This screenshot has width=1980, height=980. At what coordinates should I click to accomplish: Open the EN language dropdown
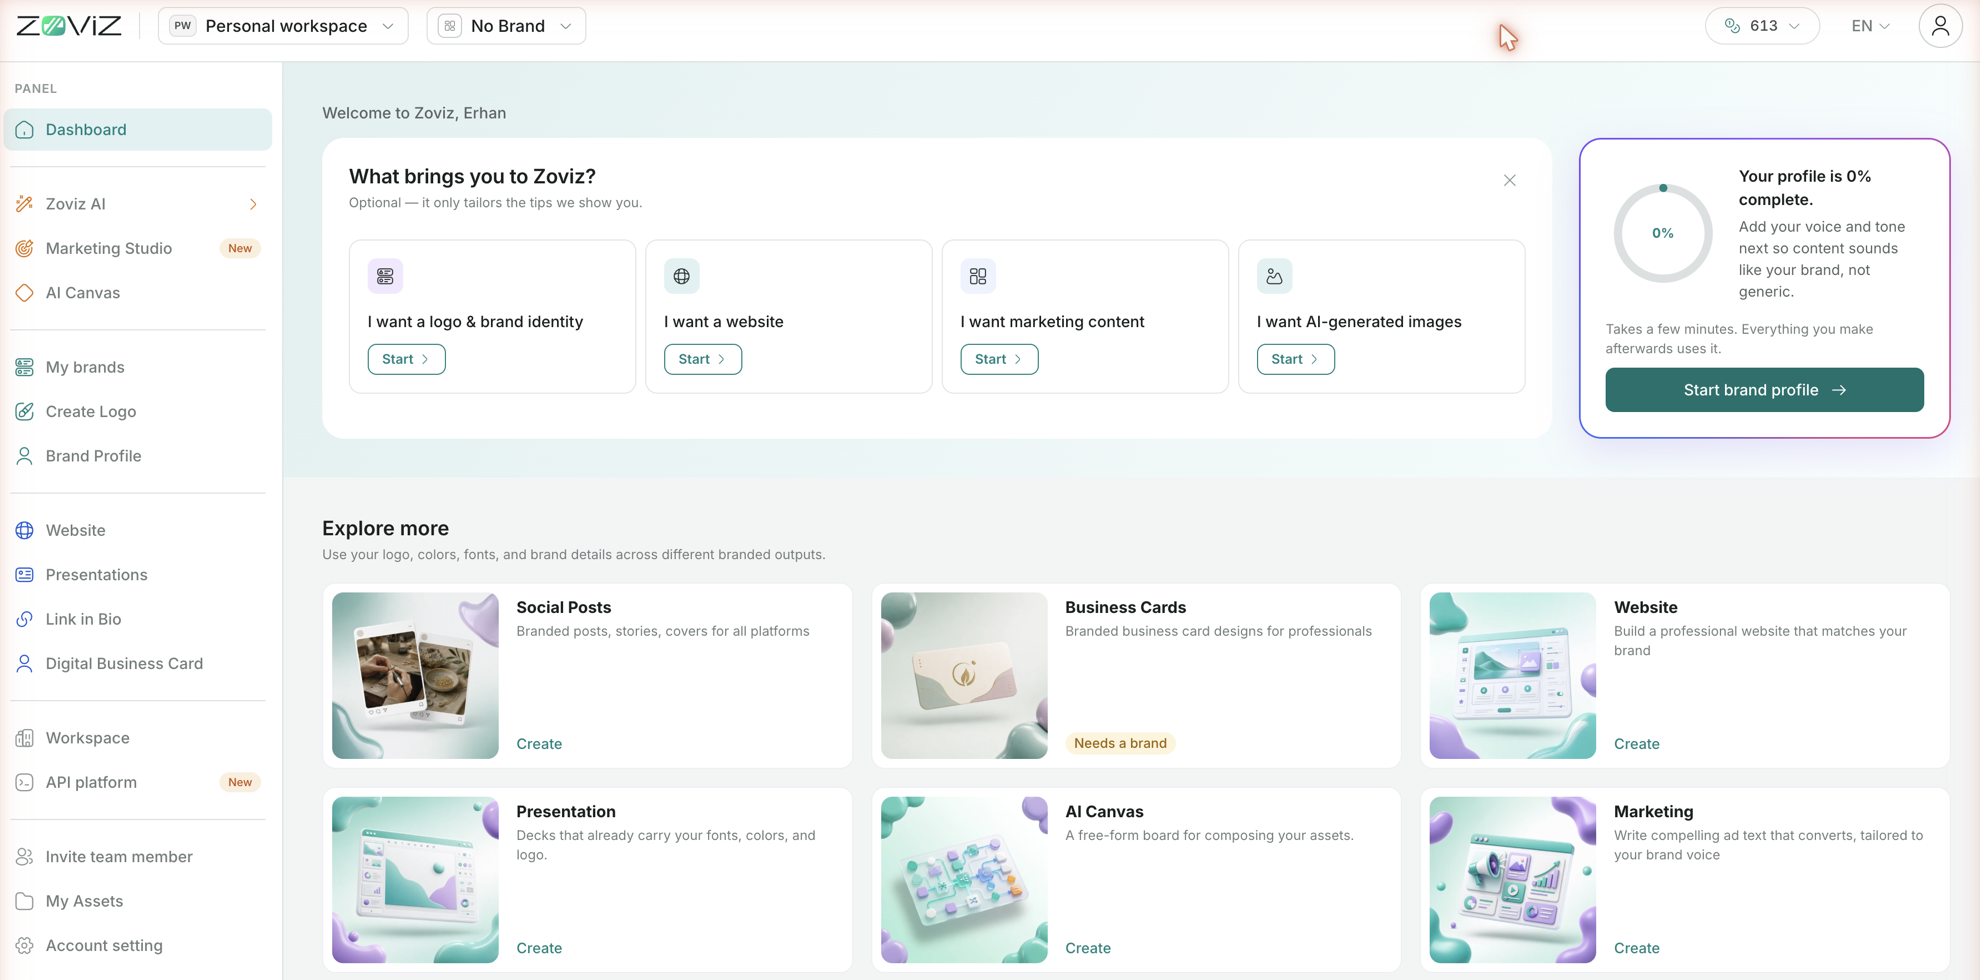[1870, 26]
